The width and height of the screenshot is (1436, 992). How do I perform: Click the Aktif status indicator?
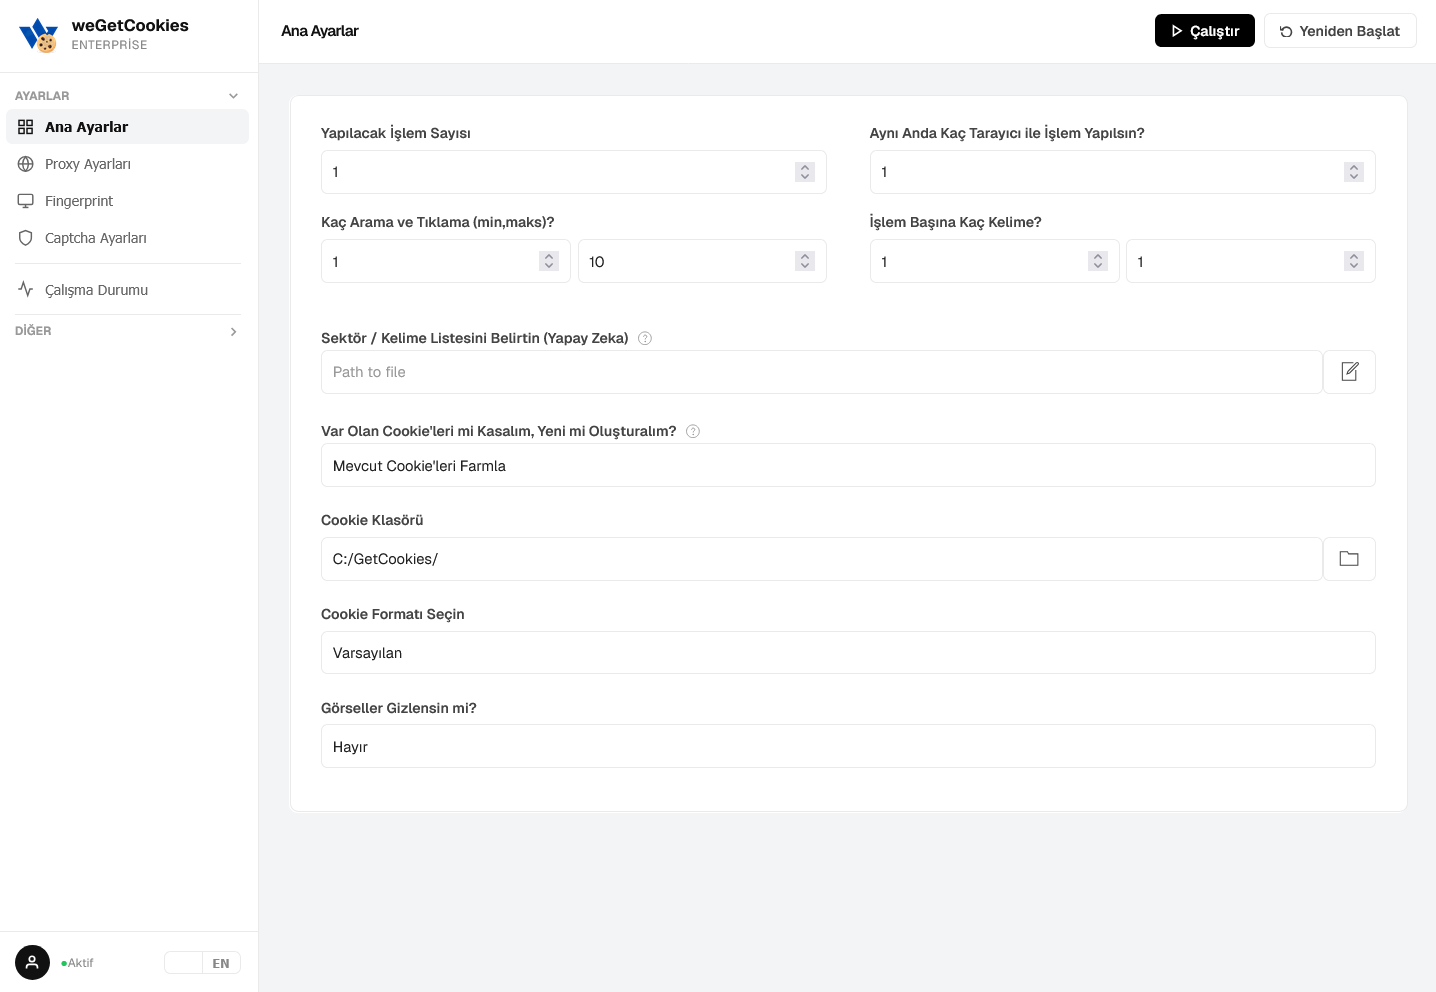coord(77,963)
